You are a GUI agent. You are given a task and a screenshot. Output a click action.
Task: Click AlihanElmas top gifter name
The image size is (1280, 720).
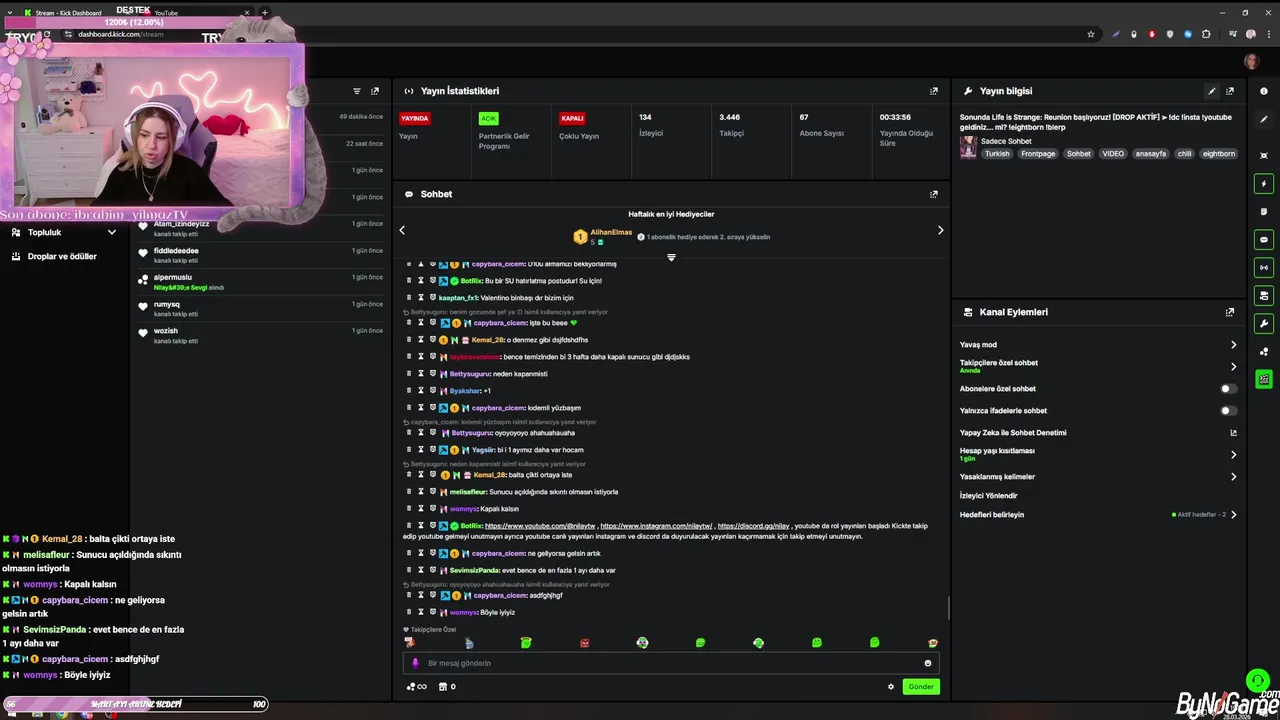tap(611, 232)
